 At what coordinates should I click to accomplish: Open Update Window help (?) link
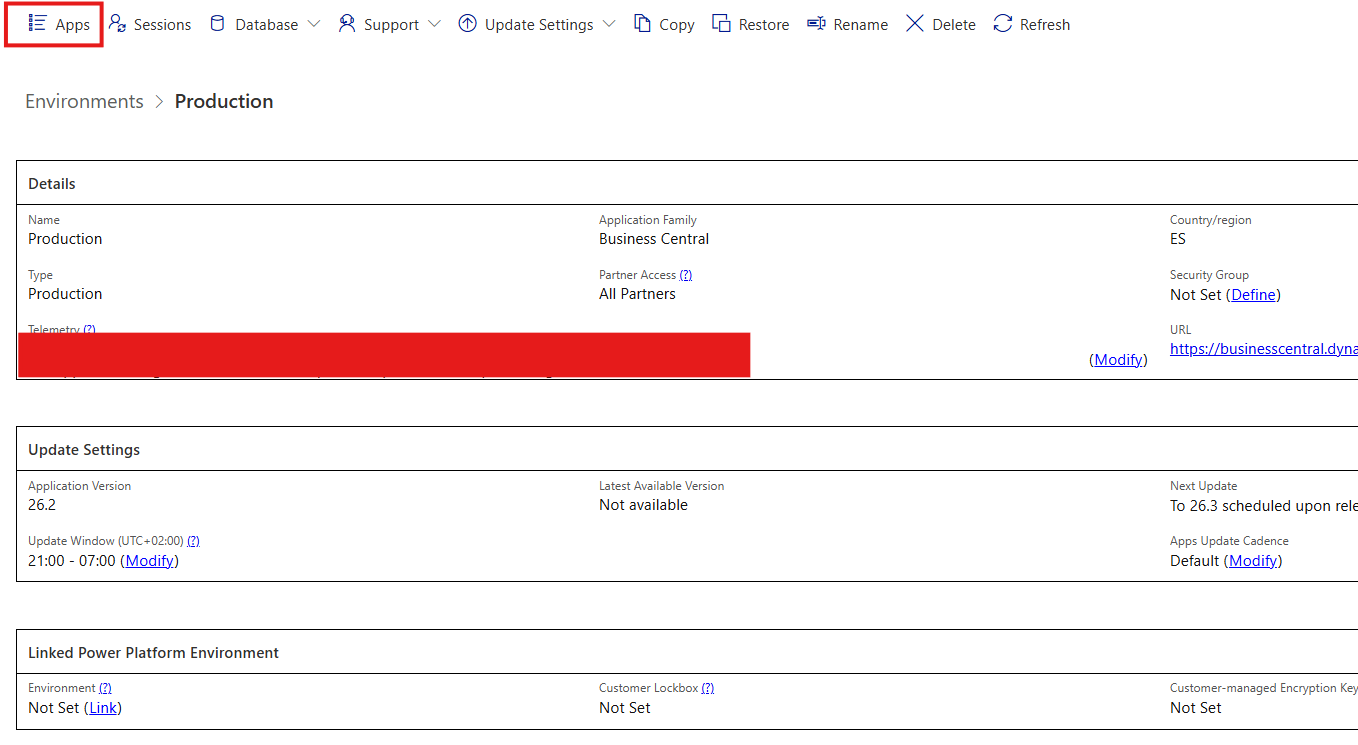(x=193, y=541)
